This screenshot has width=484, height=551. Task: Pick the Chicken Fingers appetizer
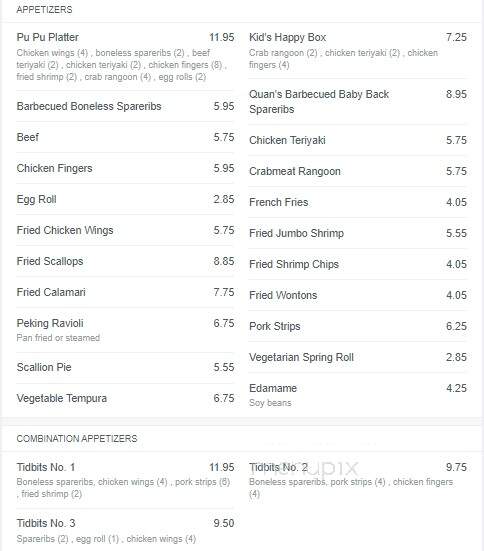(125, 168)
